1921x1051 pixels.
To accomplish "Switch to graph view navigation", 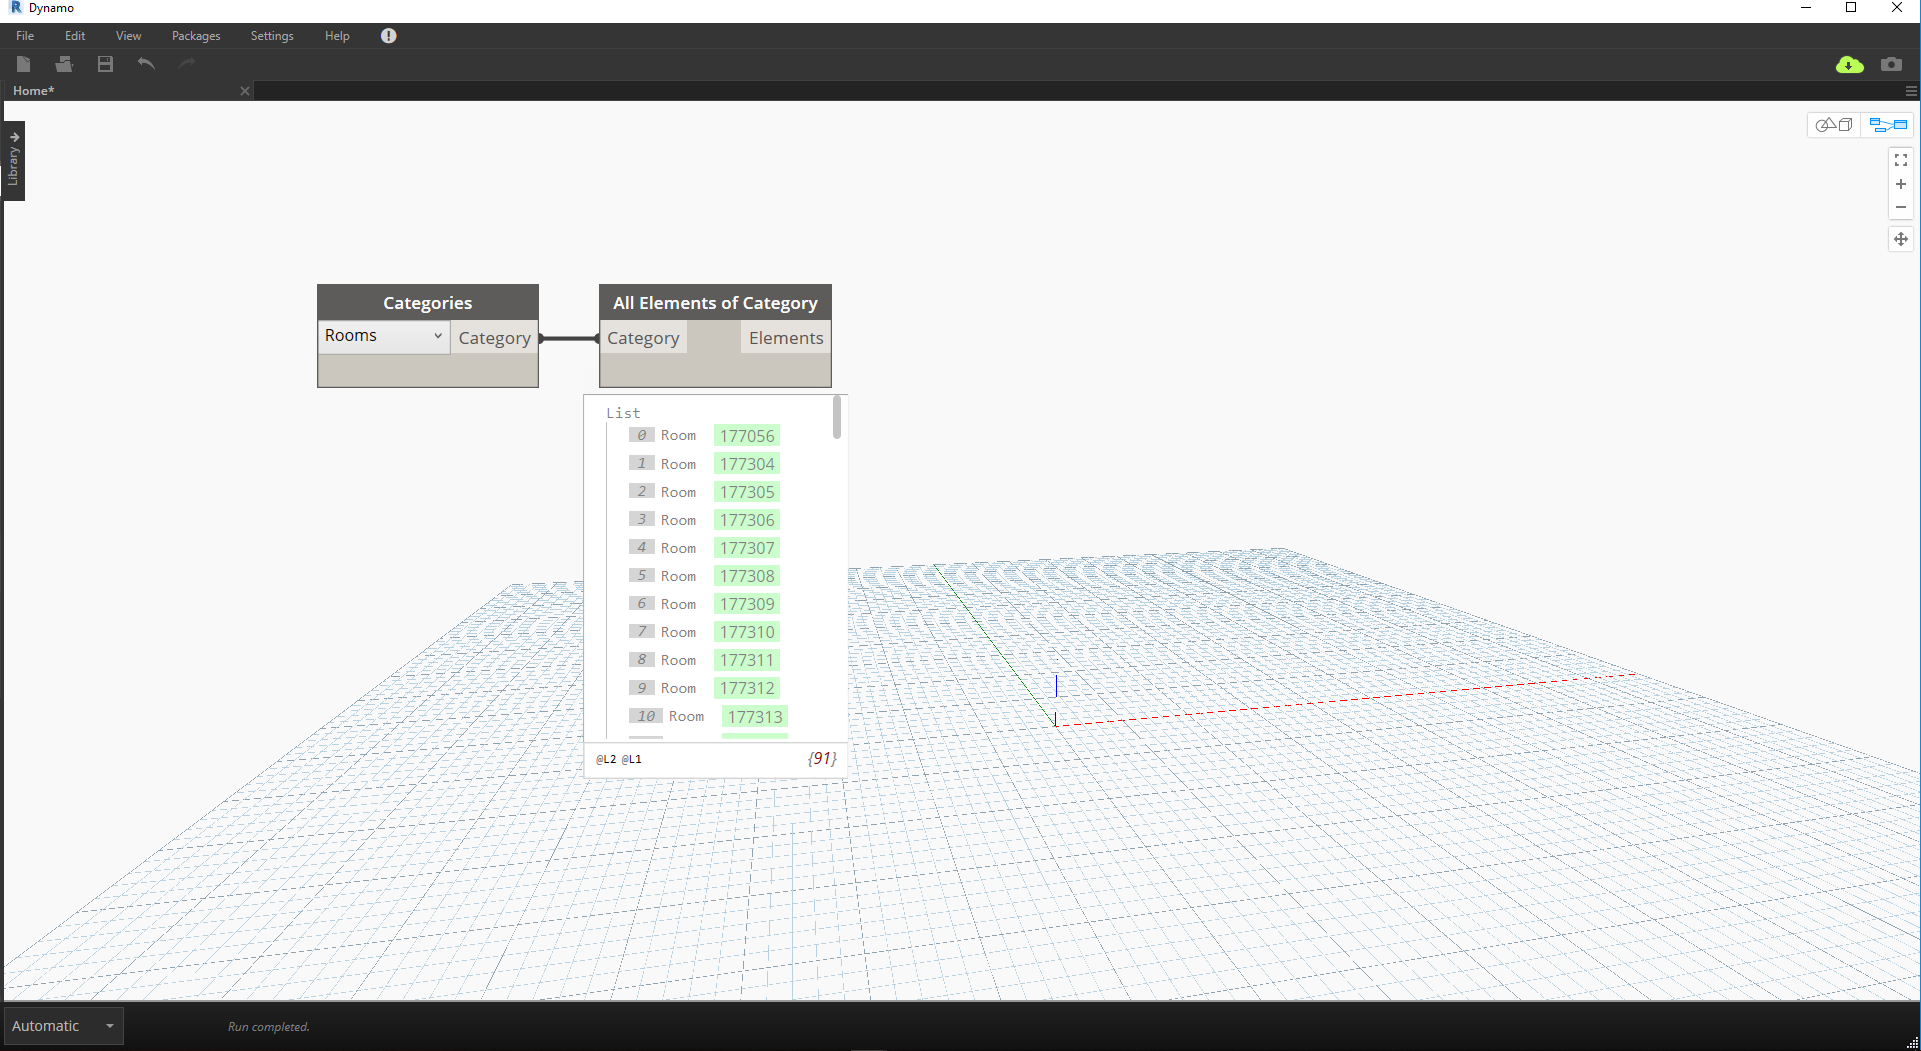I will coord(1888,125).
